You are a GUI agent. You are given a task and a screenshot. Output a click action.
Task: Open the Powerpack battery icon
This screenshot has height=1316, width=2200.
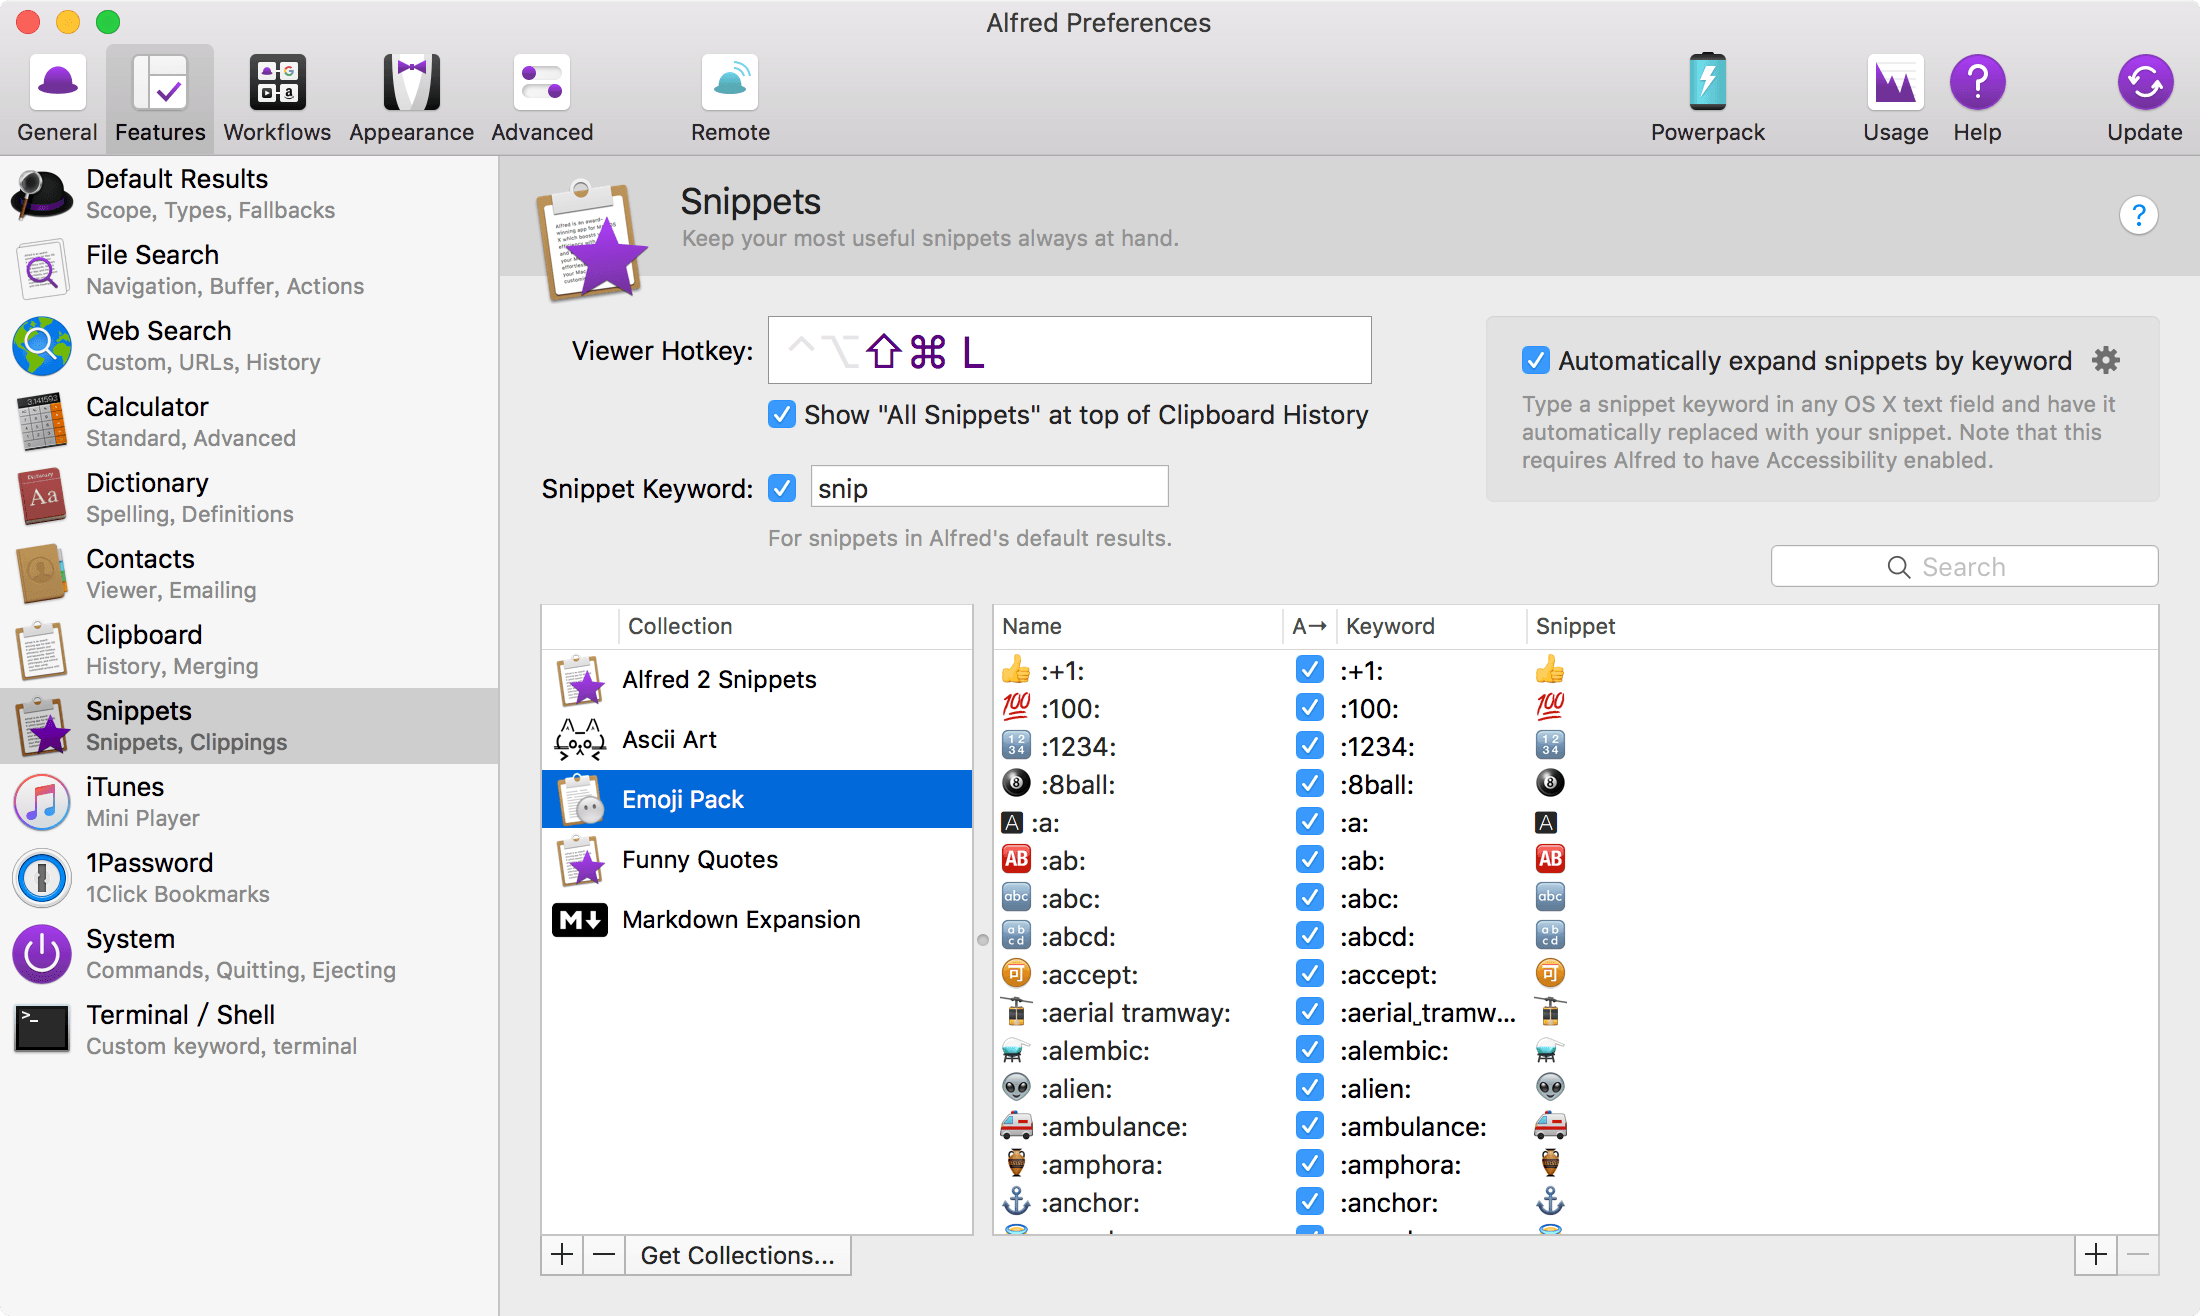pyautogui.click(x=1707, y=83)
